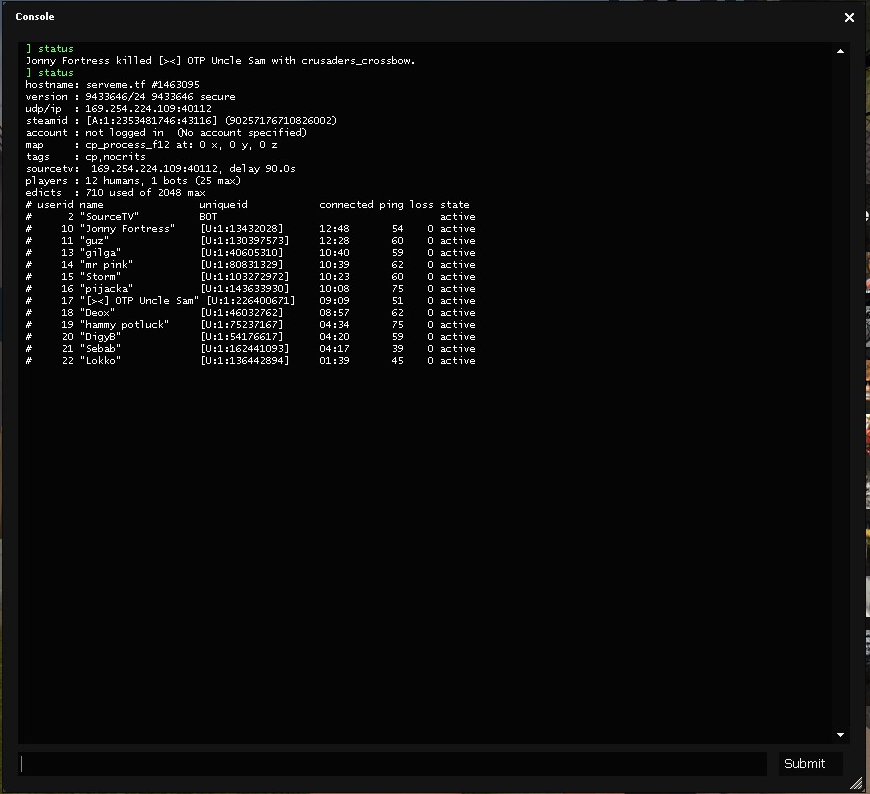The image size is (870, 794).
Task: Click the kill message with crusaders_crossbow
Action: coord(220,60)
